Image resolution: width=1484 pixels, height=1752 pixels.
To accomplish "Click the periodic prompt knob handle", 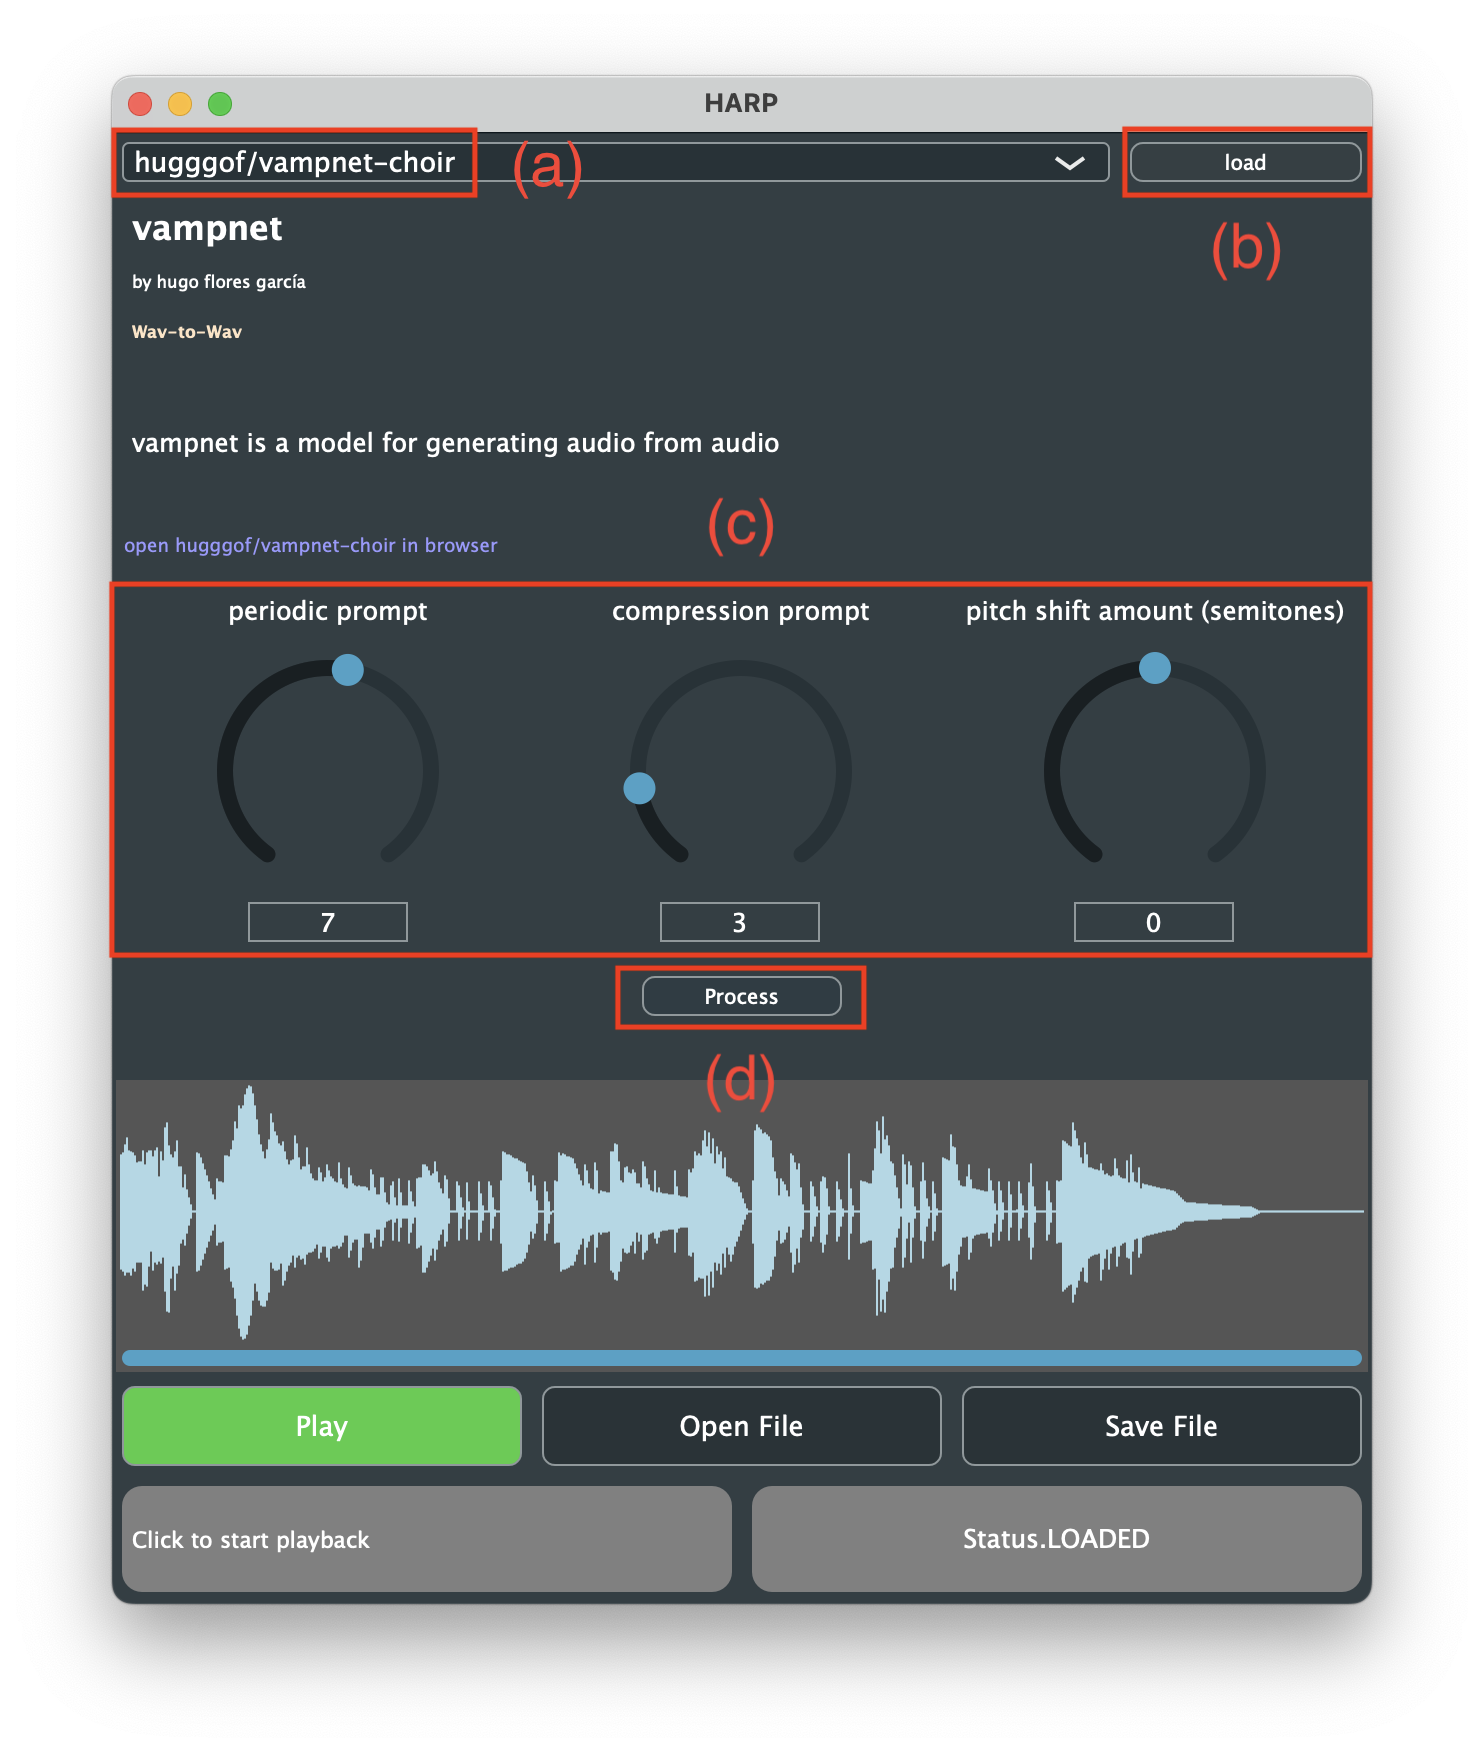I will coord(348,670).
